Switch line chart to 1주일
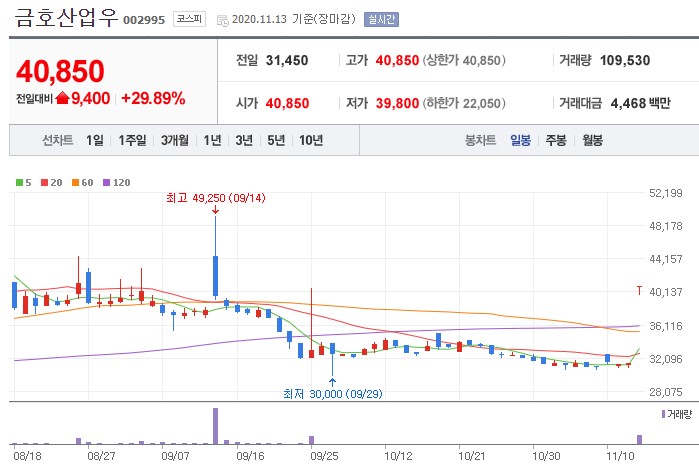Viewport: 699px width, 467px height. (x=132, y=140)
